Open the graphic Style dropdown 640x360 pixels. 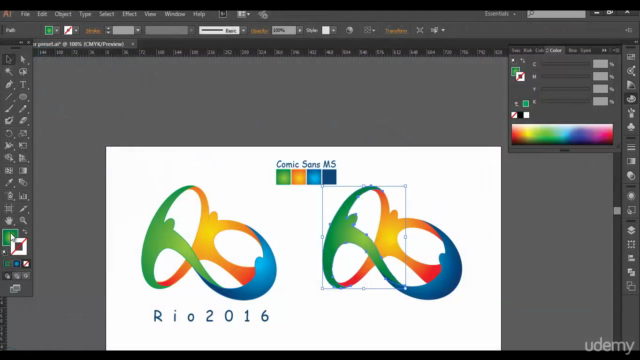click(x=334, y=31)
